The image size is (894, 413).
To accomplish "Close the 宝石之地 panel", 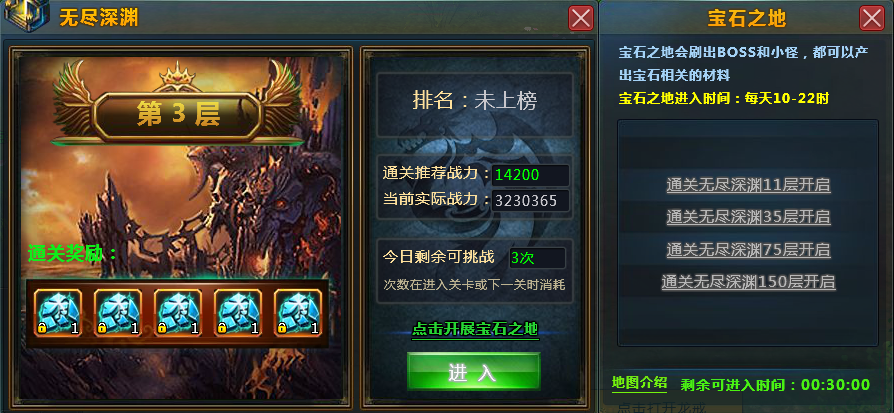I will point(872,18).
